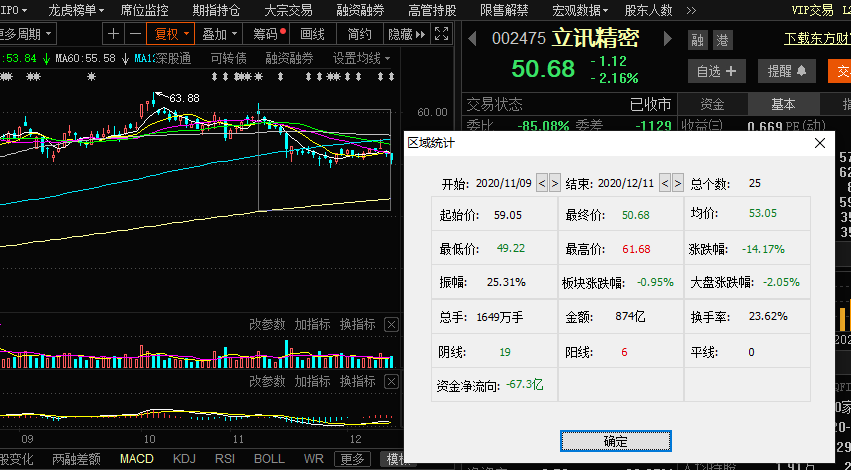
Task: Open 期指持仓 in top menu
Action: (216, 10)
